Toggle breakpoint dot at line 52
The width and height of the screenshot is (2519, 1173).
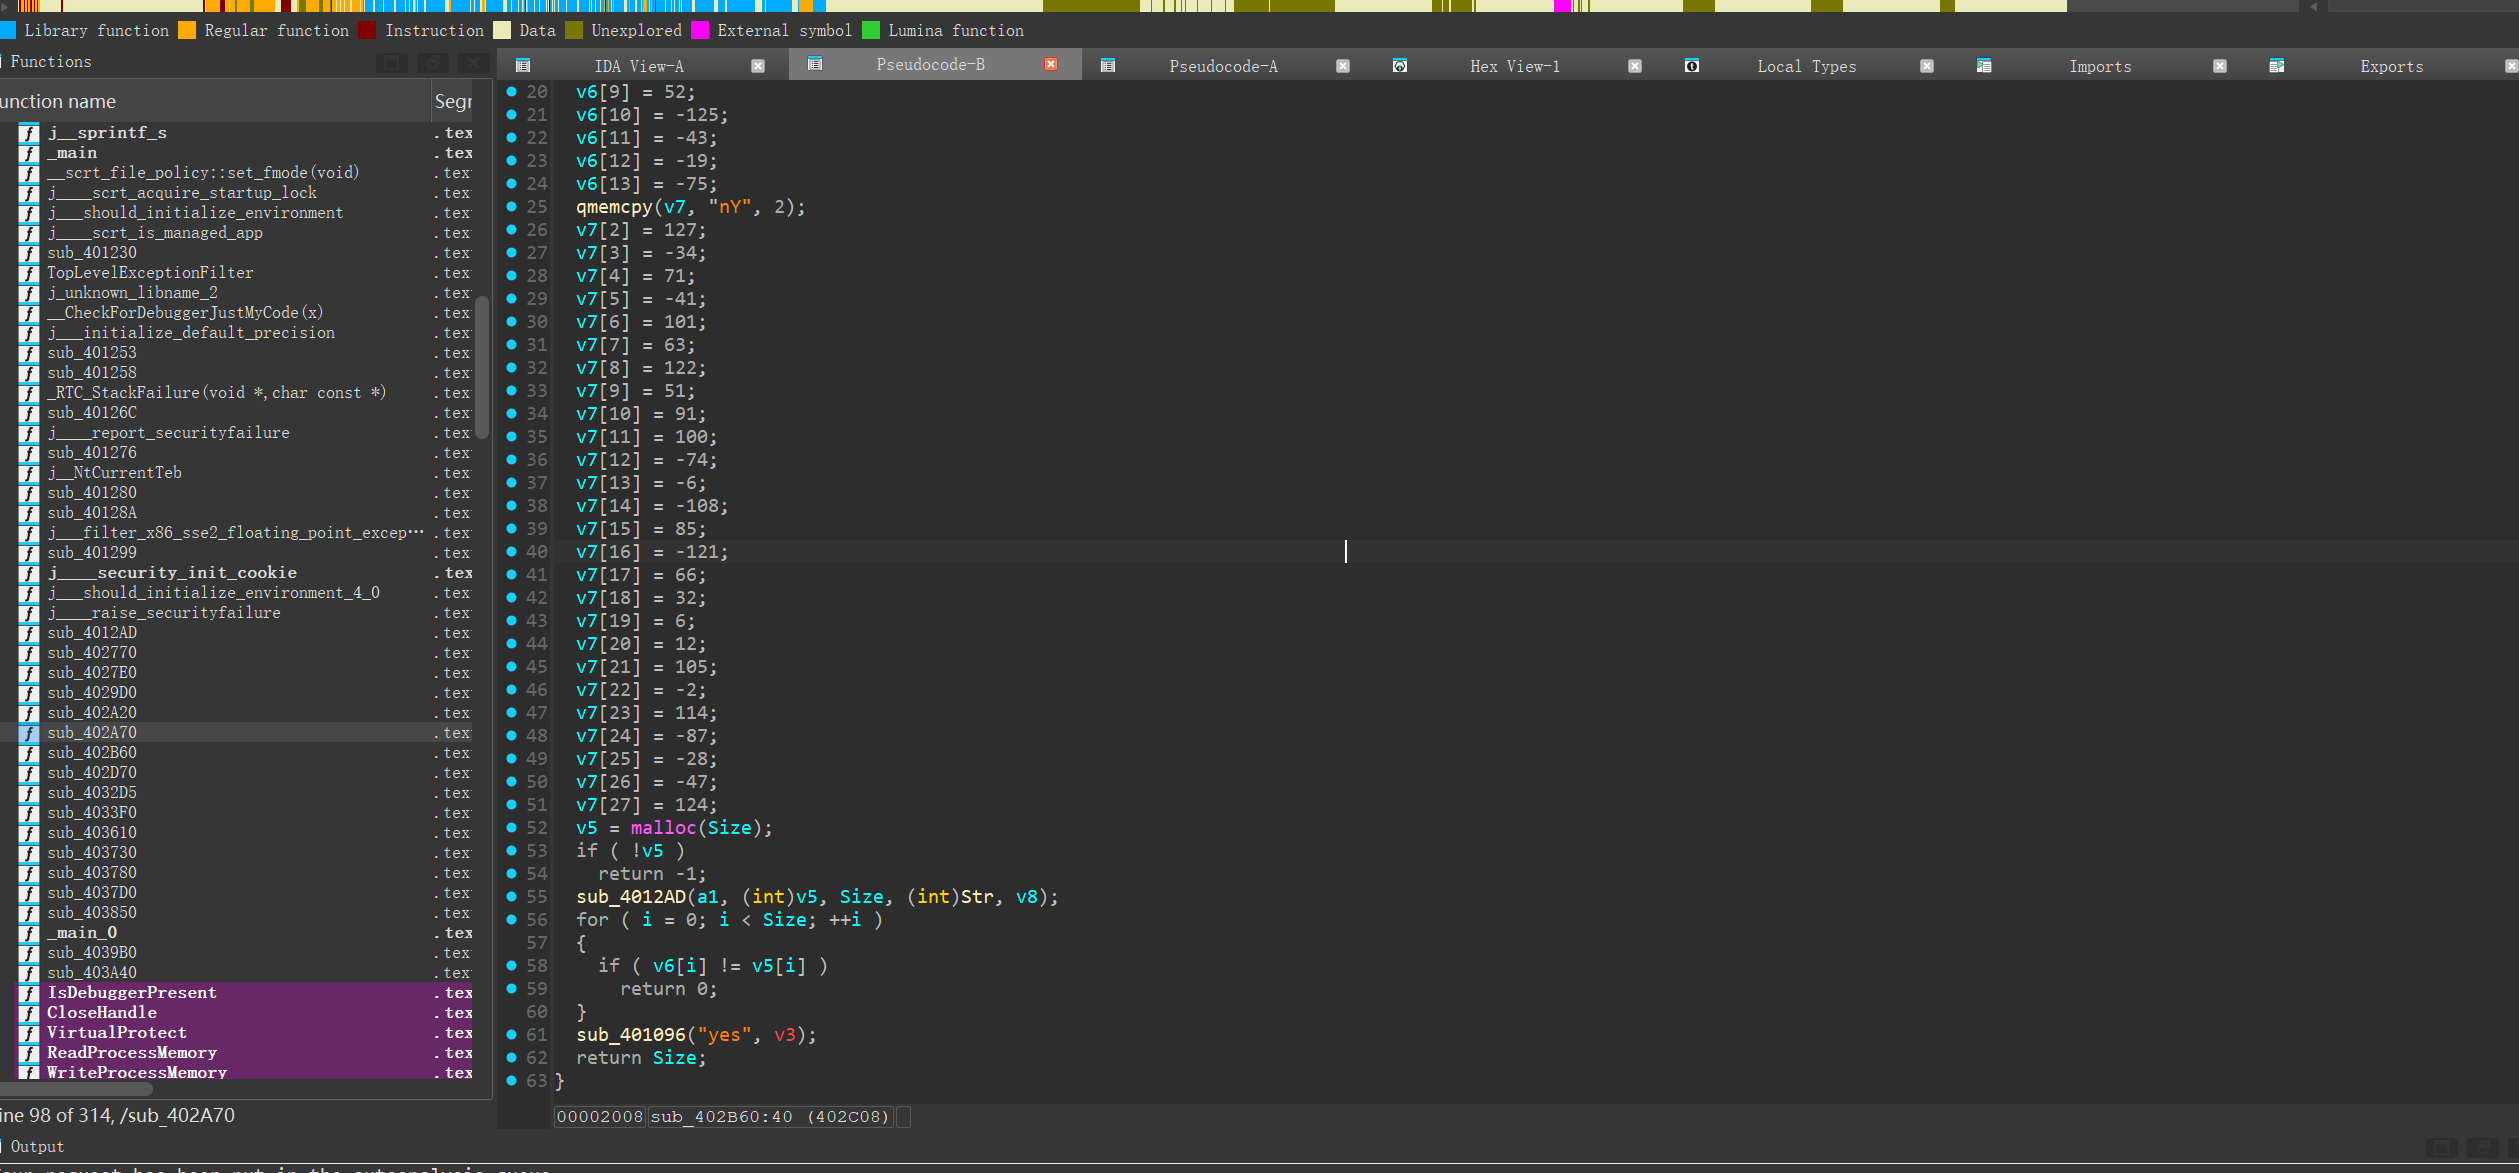pos(511,827)
